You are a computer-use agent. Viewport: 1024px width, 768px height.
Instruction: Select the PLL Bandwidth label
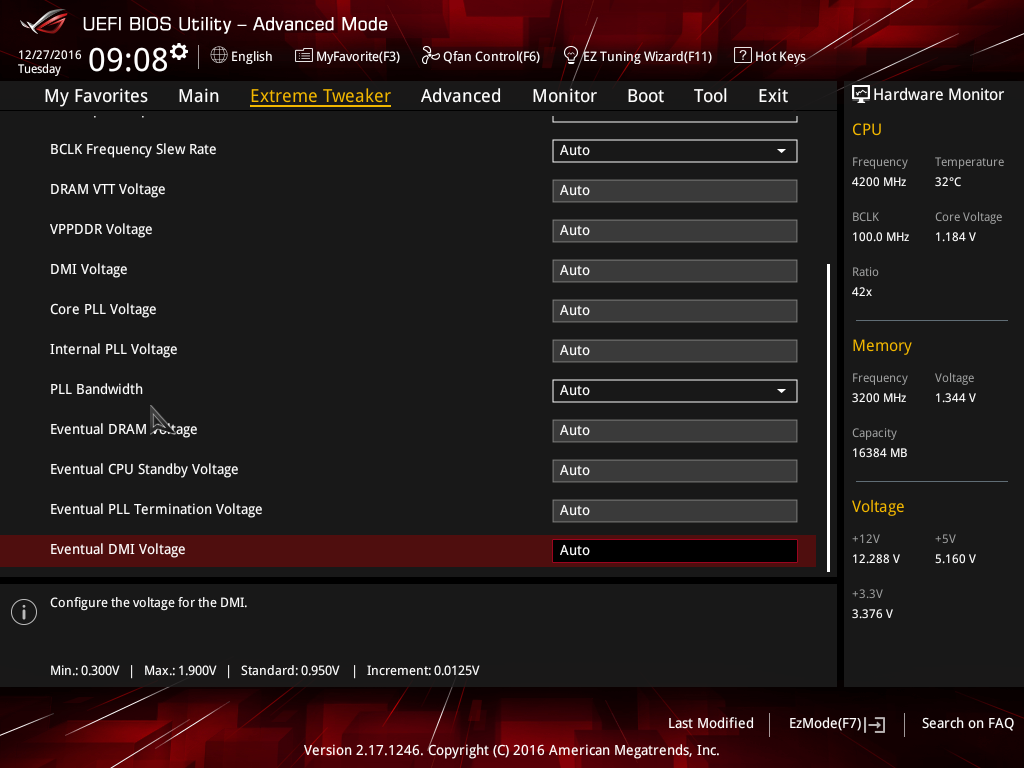click(97, 389)
